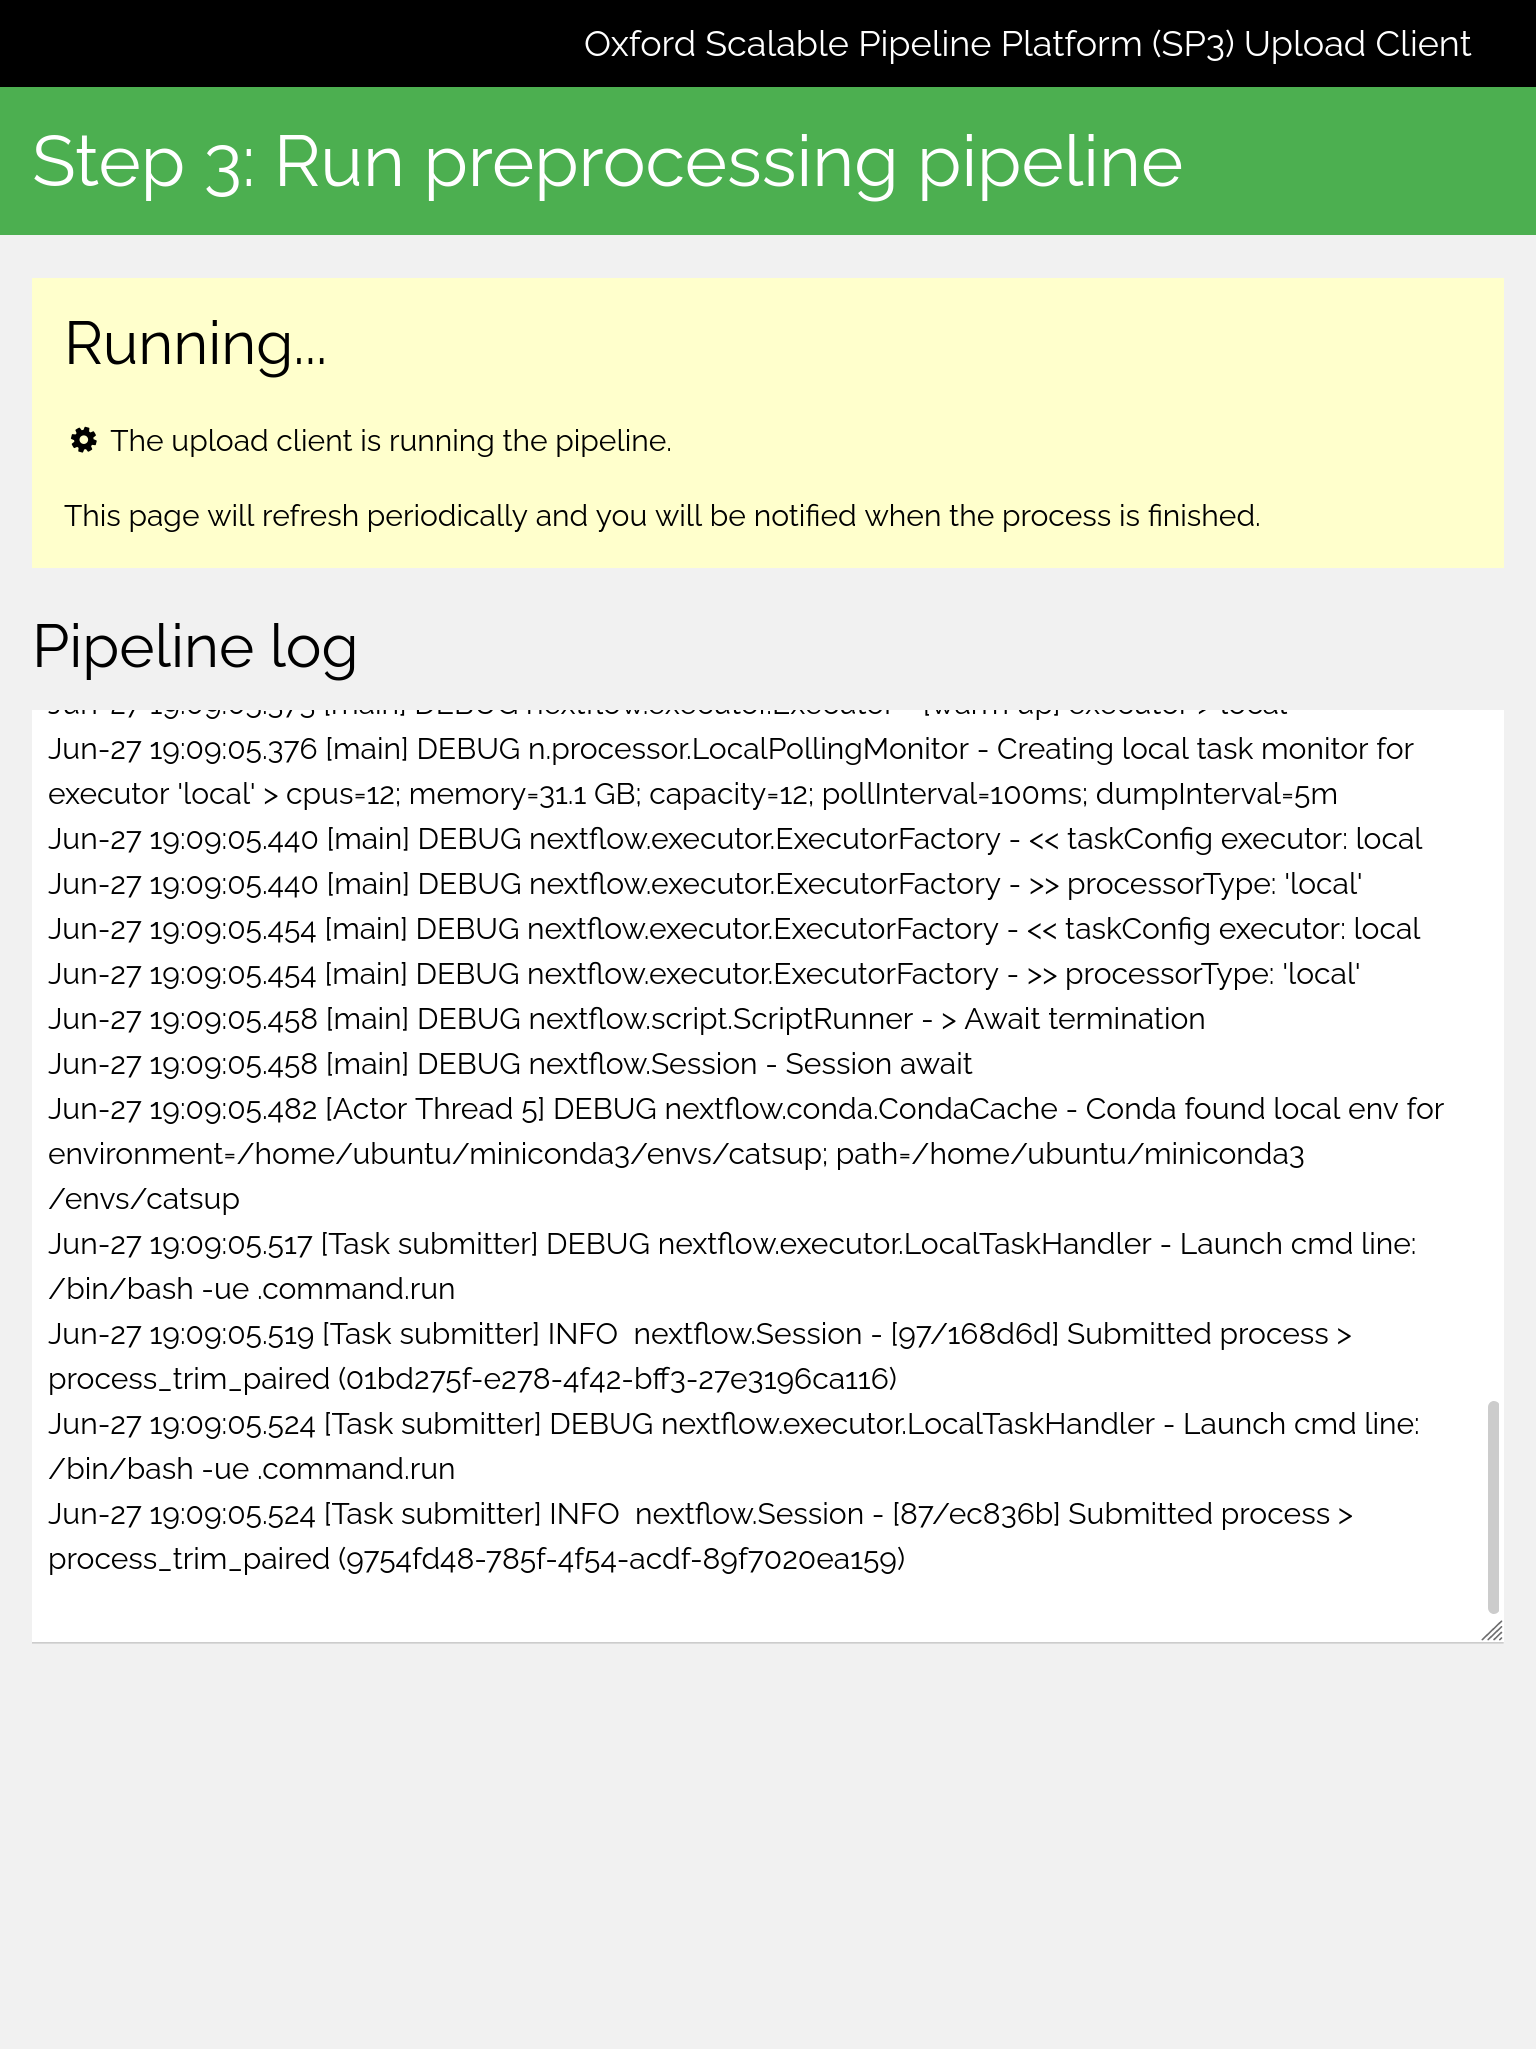1536x2050 pixels.
Task: Click the pipeline log scrollbar thumb
Action: point(1493,1507)
